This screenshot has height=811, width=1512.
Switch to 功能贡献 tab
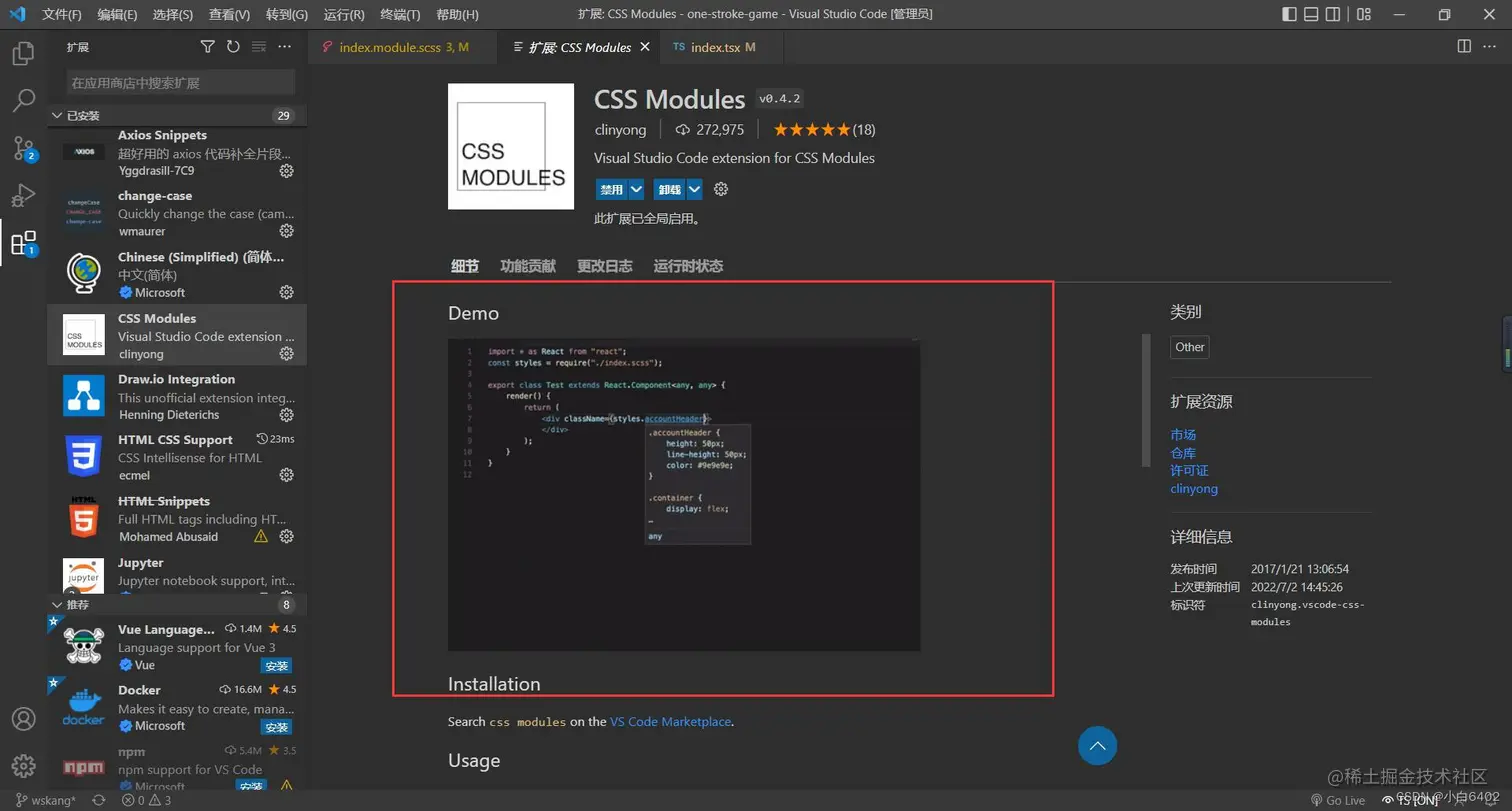[528, 266]
